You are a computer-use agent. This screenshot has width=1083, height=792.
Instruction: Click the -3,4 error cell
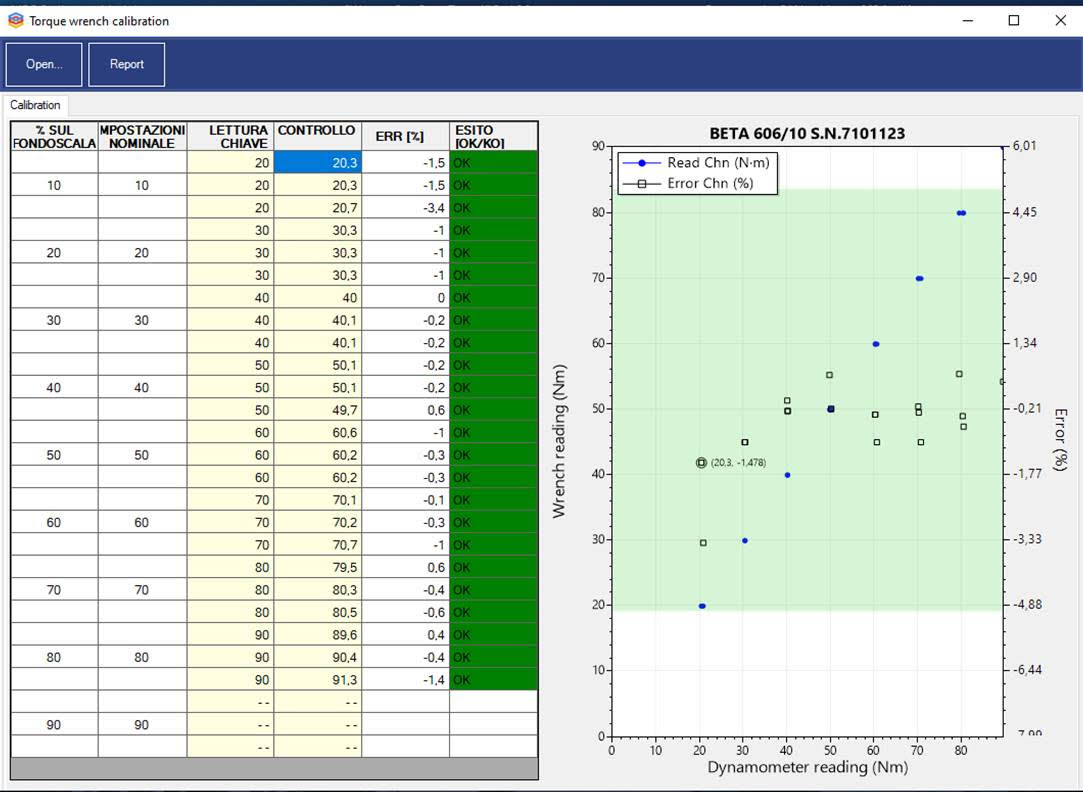[405, 208]
